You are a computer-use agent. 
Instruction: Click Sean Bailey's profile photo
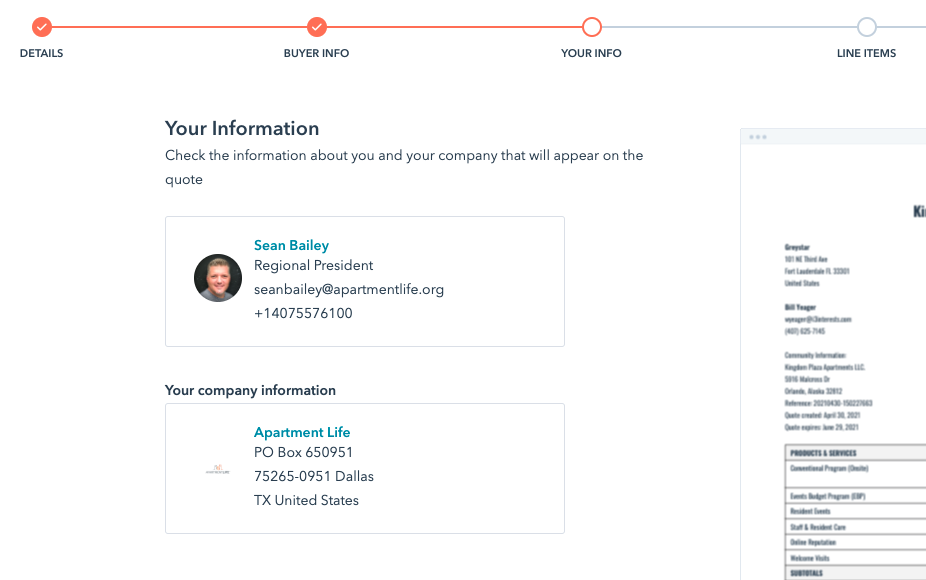[218, 278]
